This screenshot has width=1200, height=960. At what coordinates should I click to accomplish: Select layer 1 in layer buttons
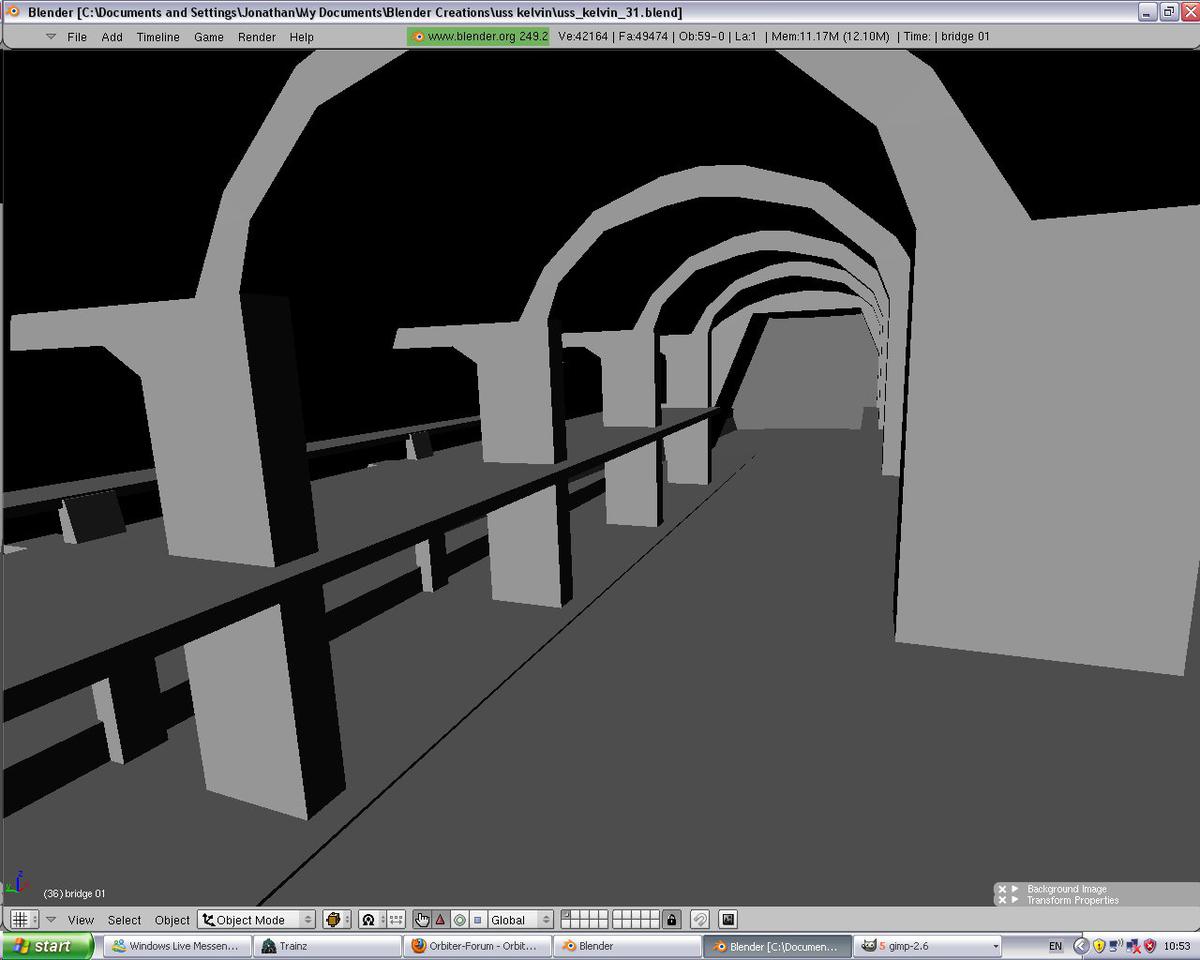click(566, 915)
